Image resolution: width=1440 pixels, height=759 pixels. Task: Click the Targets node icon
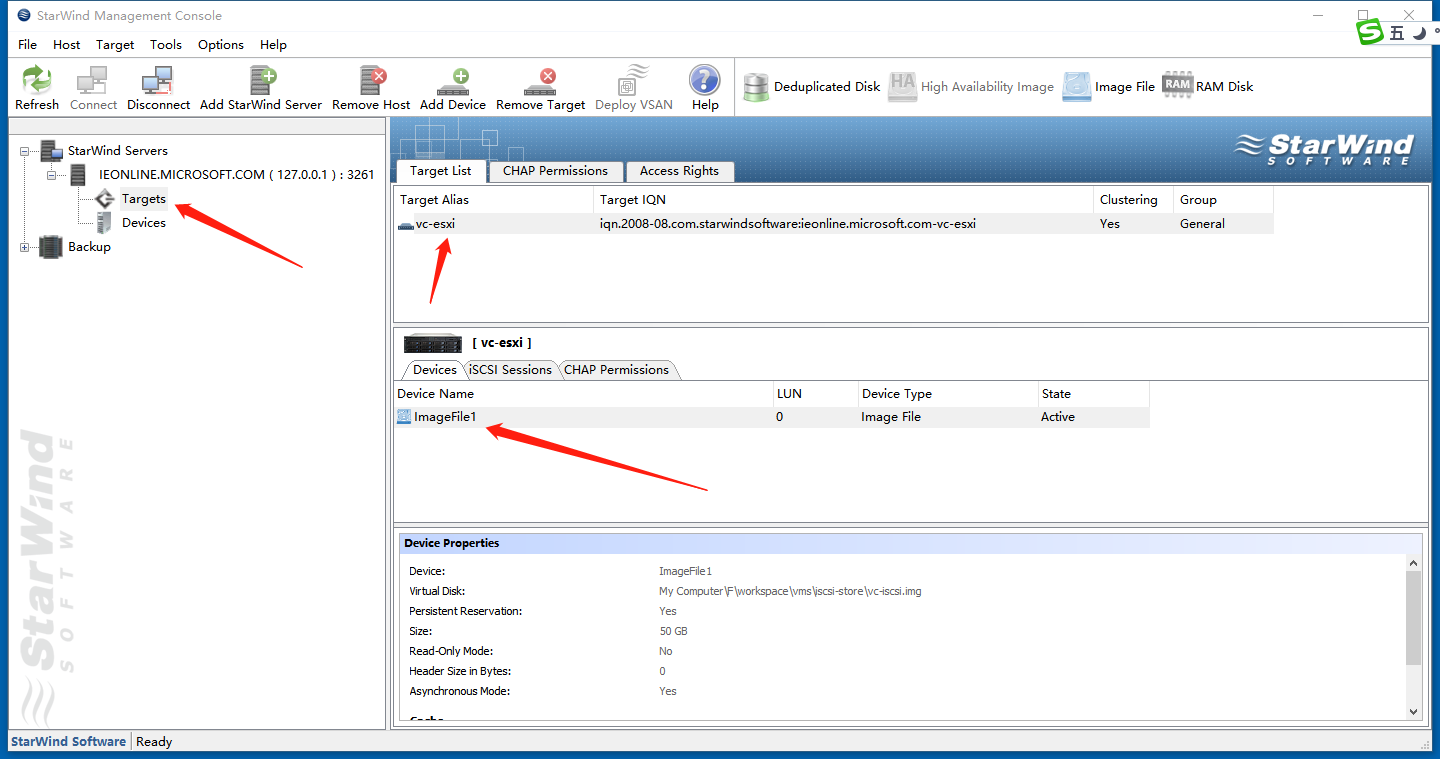[105, 199]
